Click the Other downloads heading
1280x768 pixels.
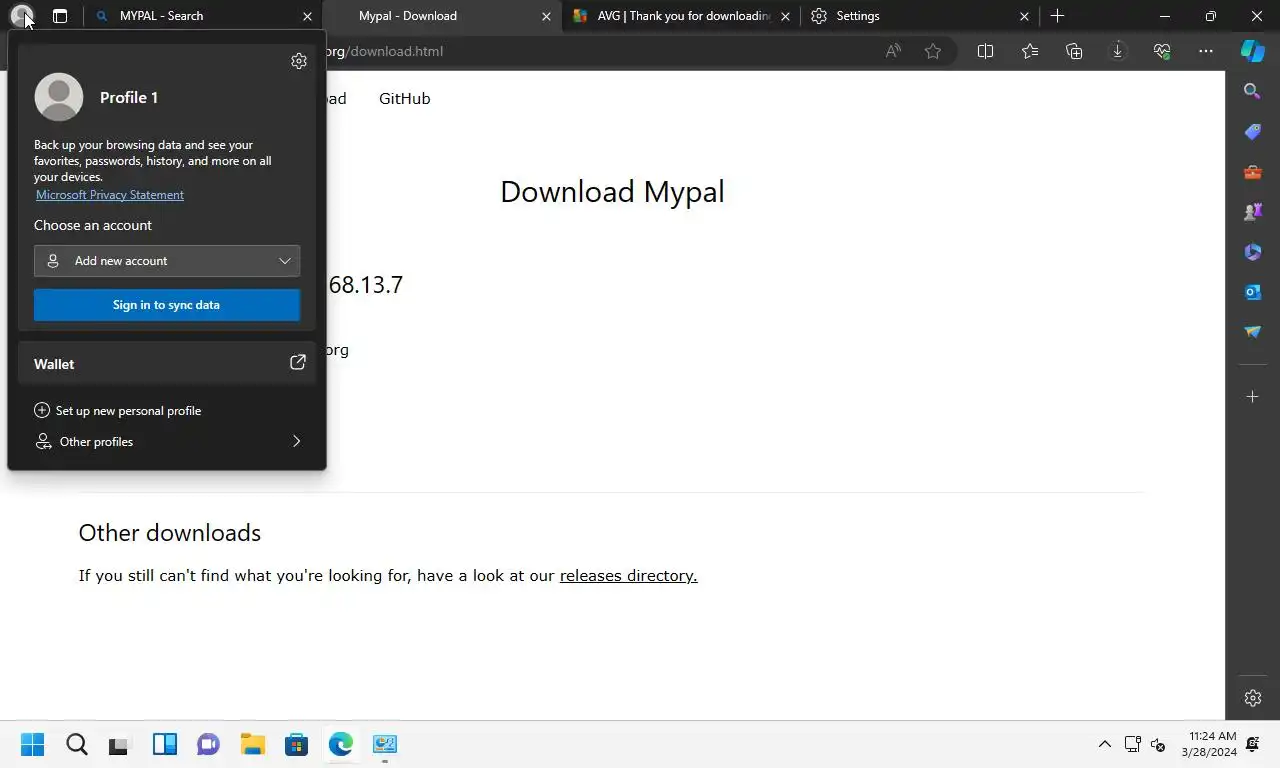170,533
